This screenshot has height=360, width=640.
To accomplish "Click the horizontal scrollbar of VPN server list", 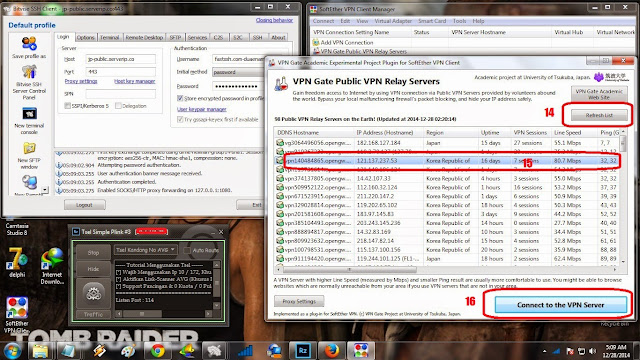I will [x=349, y=269].
